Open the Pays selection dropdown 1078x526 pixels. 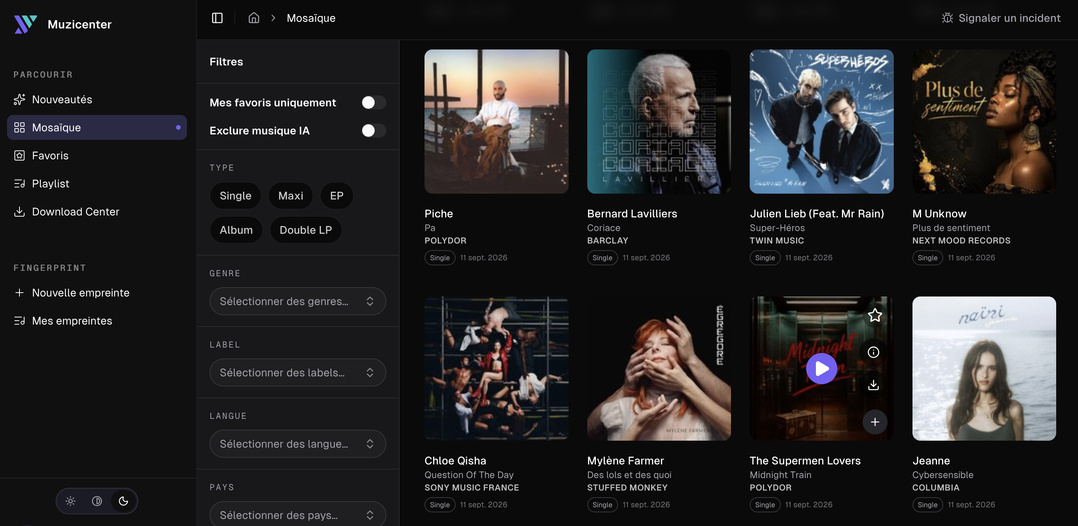298,515
